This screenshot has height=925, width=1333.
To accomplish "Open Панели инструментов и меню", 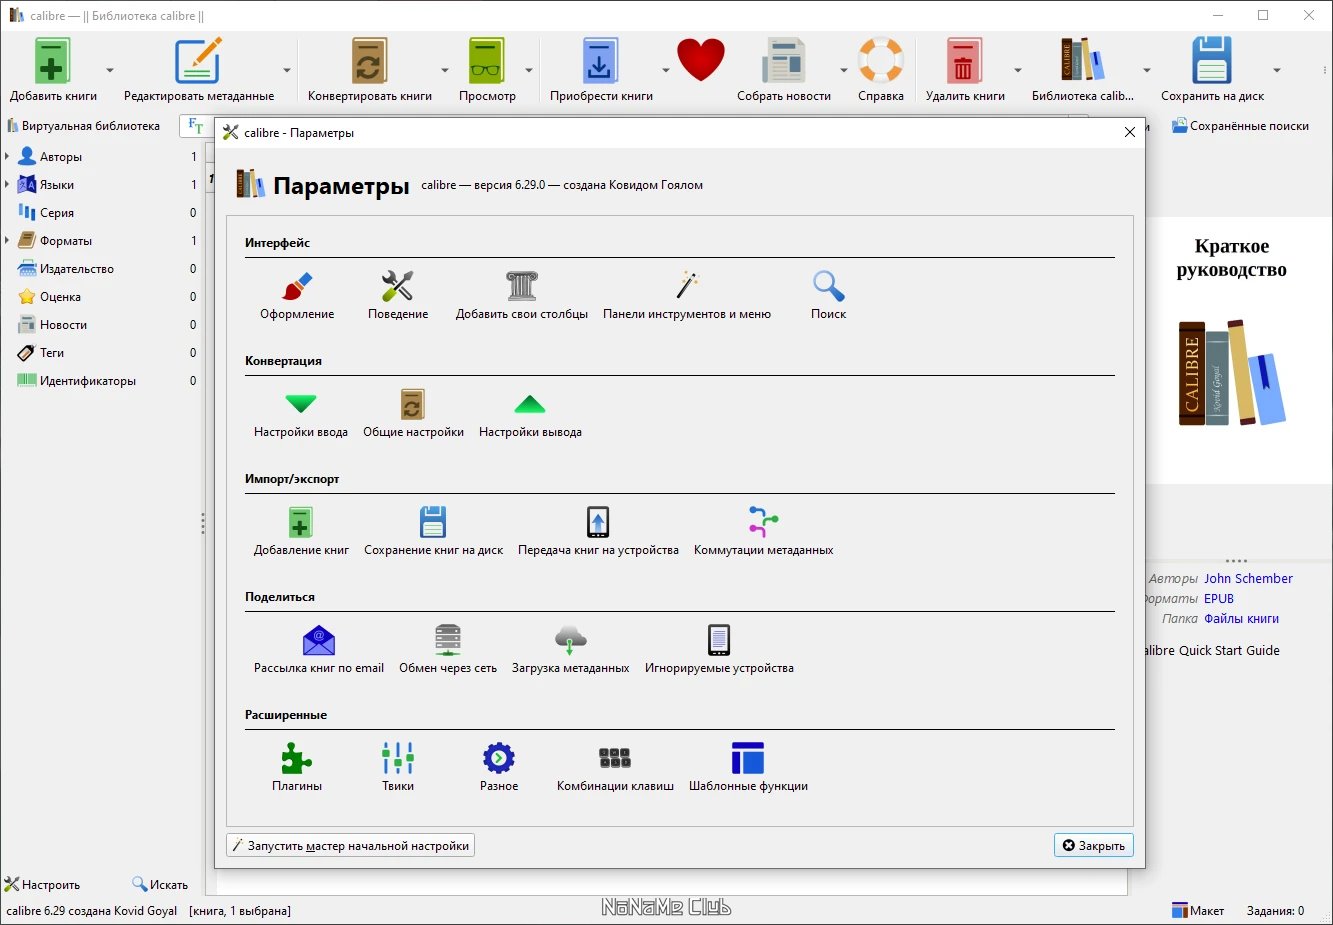I will pos(687,296).
